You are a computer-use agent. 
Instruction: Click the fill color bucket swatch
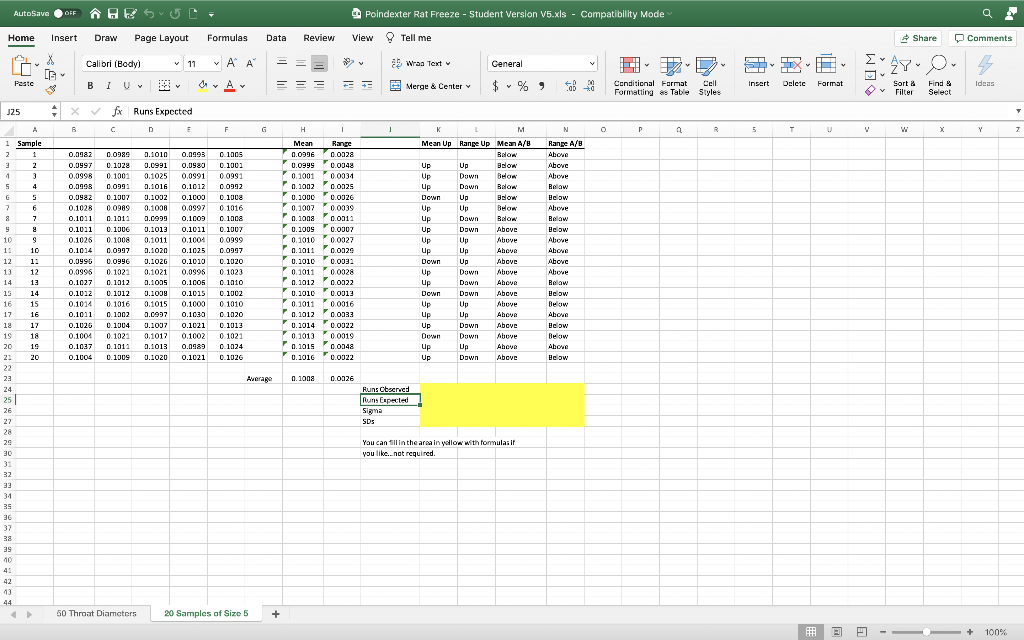[x=202, y=86]
